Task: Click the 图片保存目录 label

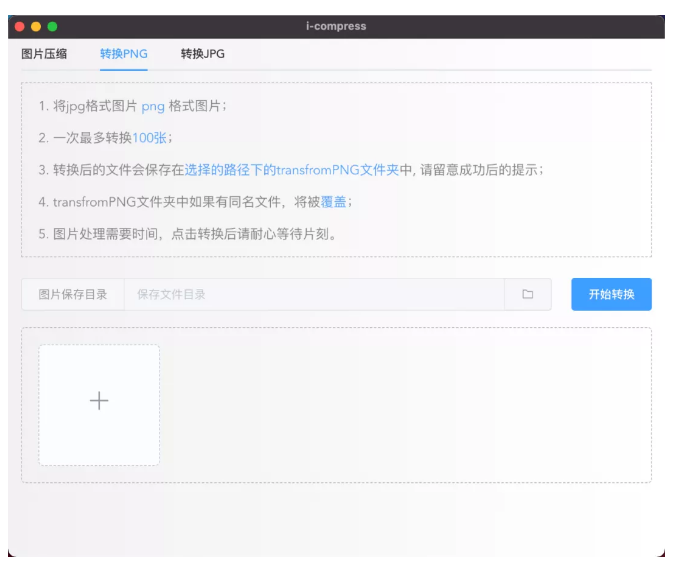Action: point(73,294)
